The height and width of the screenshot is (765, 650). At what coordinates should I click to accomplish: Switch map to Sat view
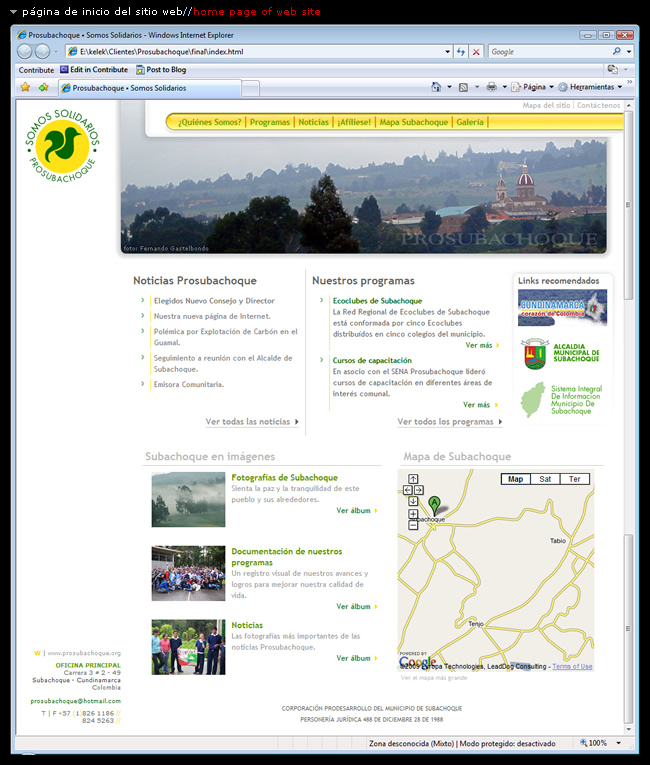point(545,479)
